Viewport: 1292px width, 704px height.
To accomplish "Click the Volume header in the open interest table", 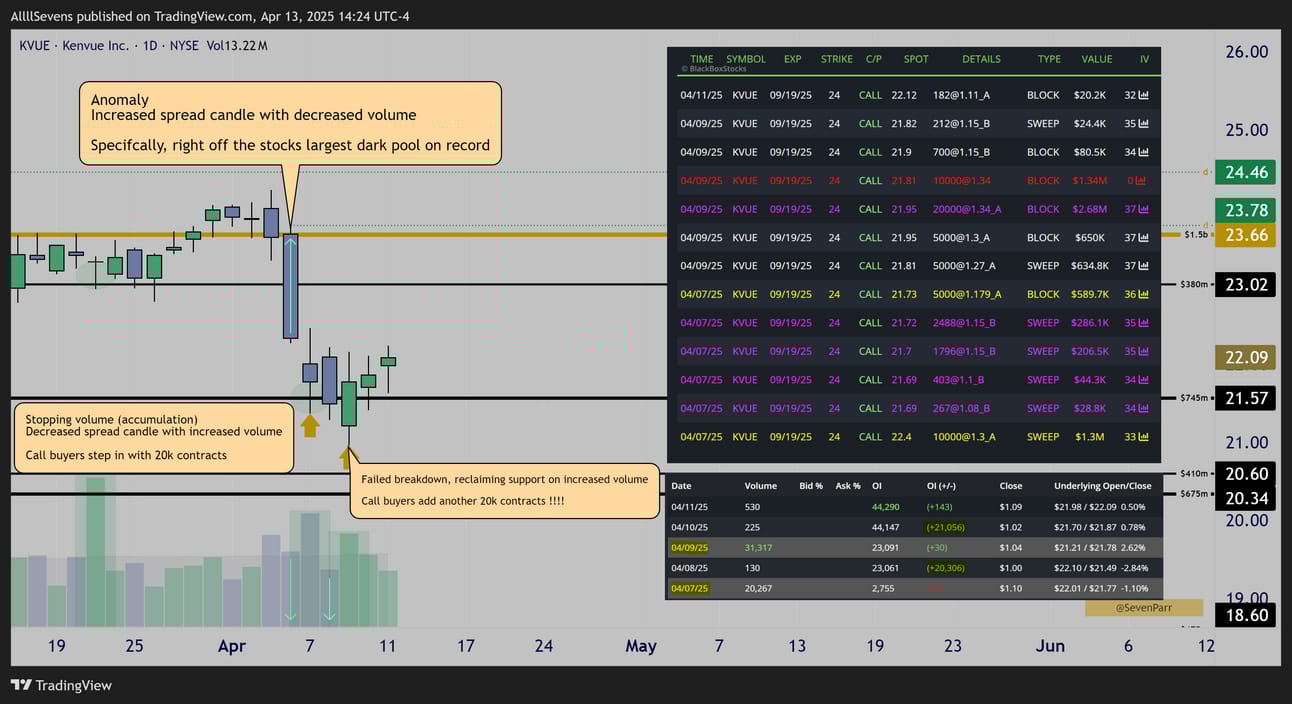I will [x=761, y=486].
